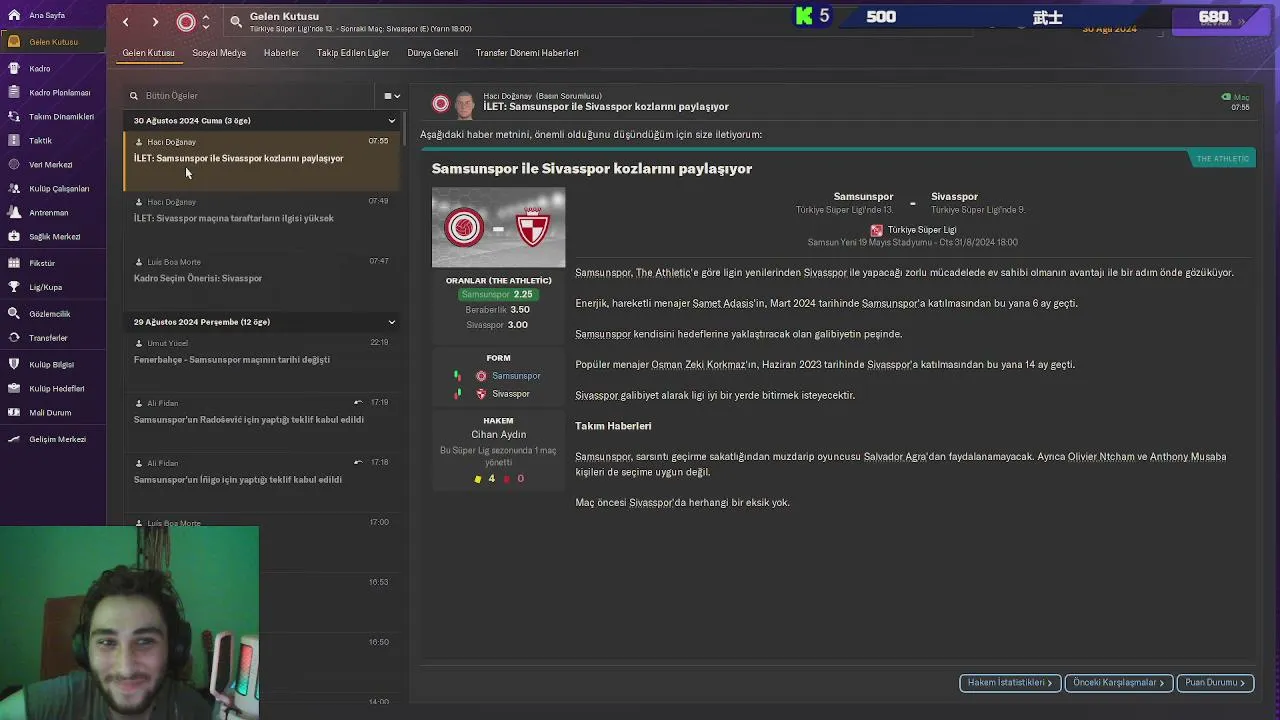Select the Kadro Planlaması clipboard icon
This screenshot has width=1280, height=720.
[x=14, y=92]
